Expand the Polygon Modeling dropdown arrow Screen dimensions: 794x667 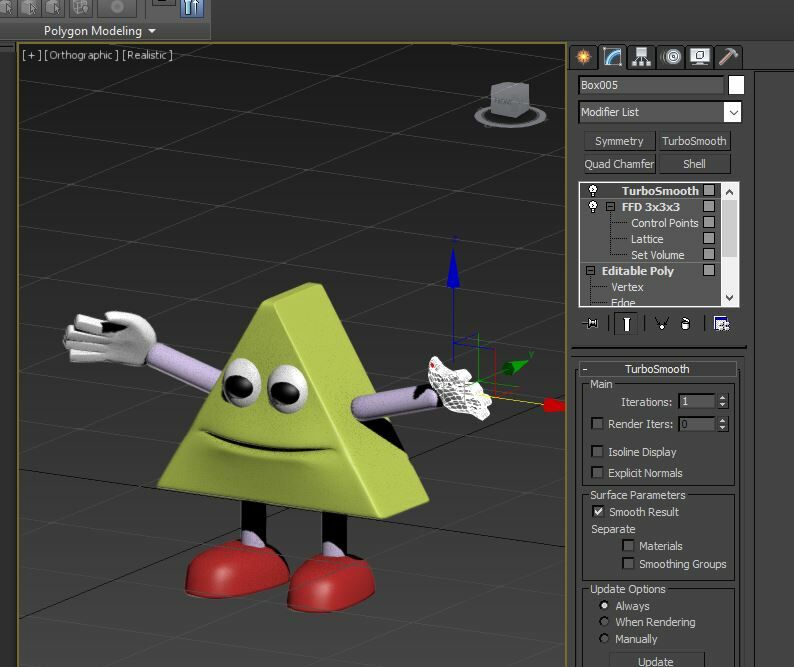152,31
